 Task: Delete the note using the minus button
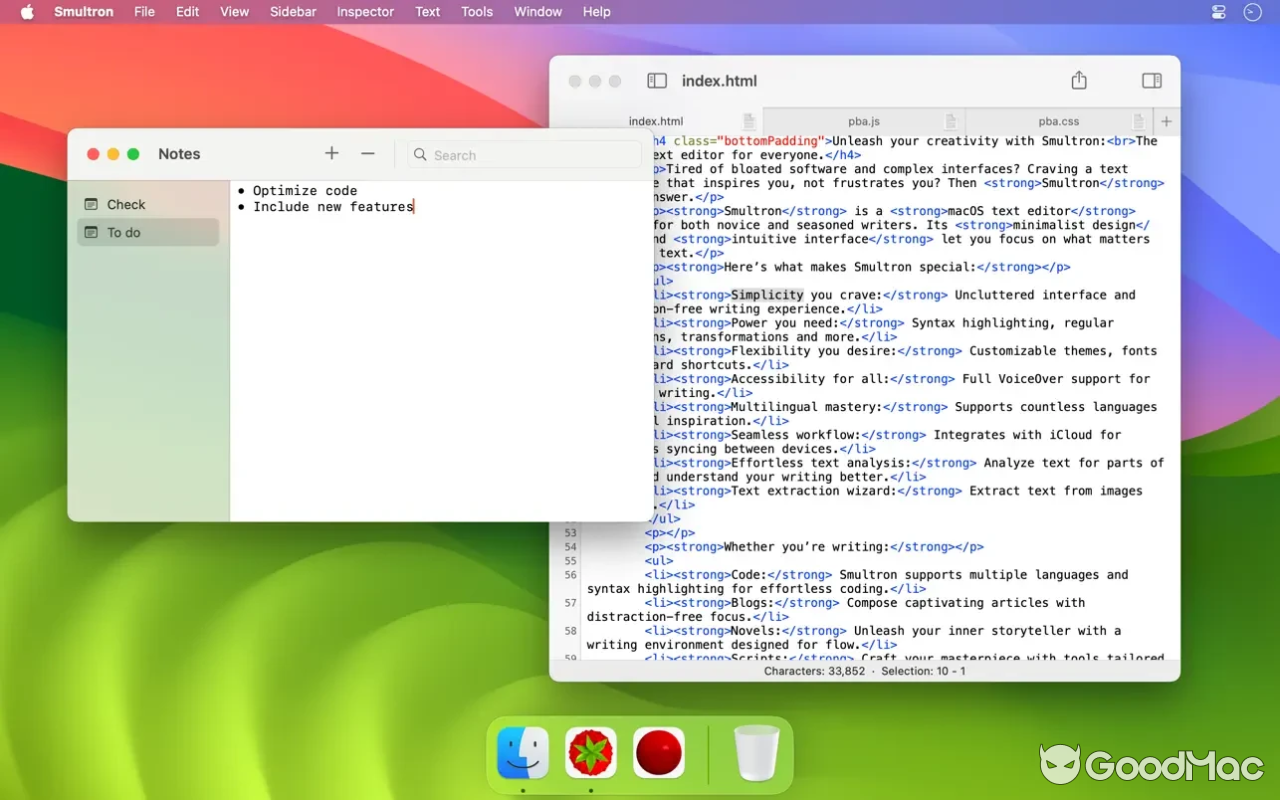tap(367, 154)
